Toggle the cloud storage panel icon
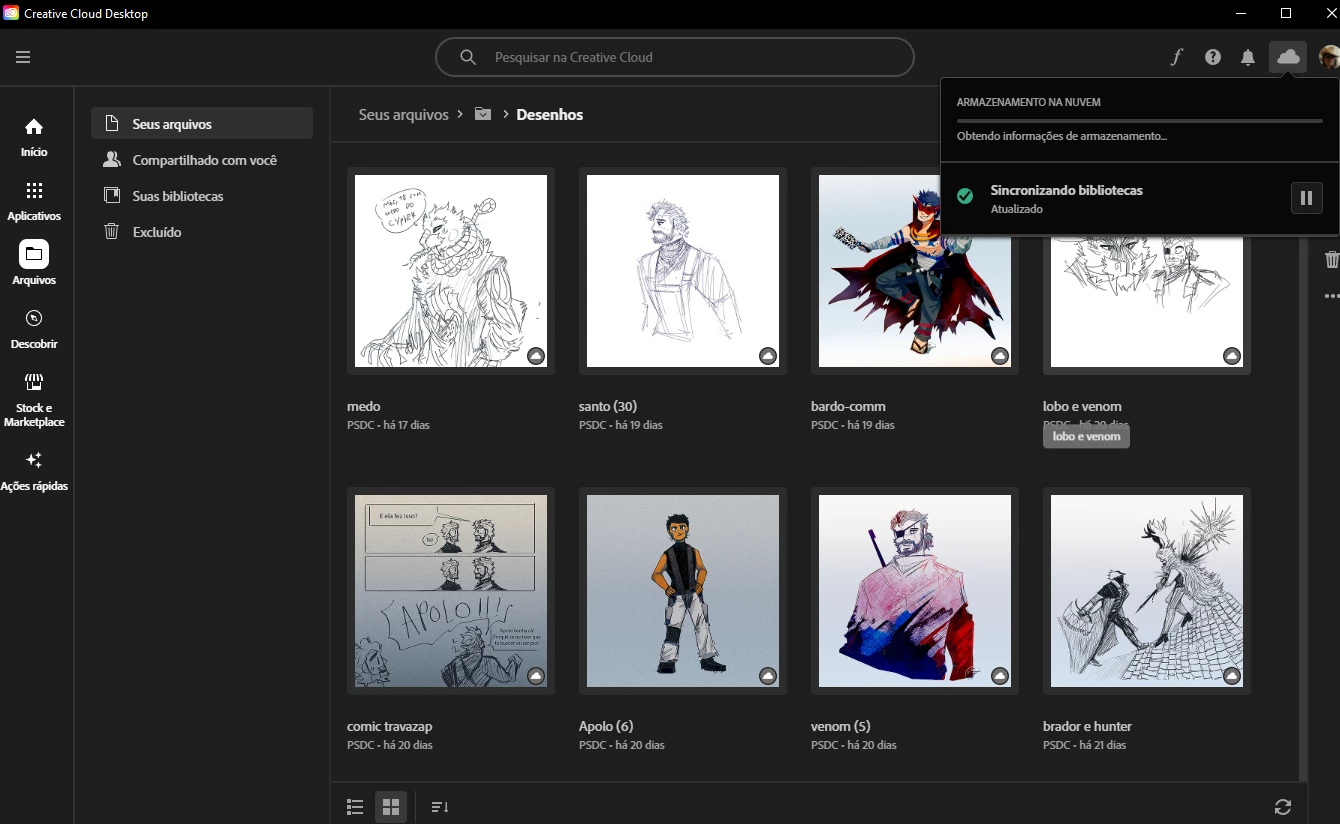Image resolution: width=1340 pixels, height=824 pixels. pyautogui.click(x=1288, y=57)
